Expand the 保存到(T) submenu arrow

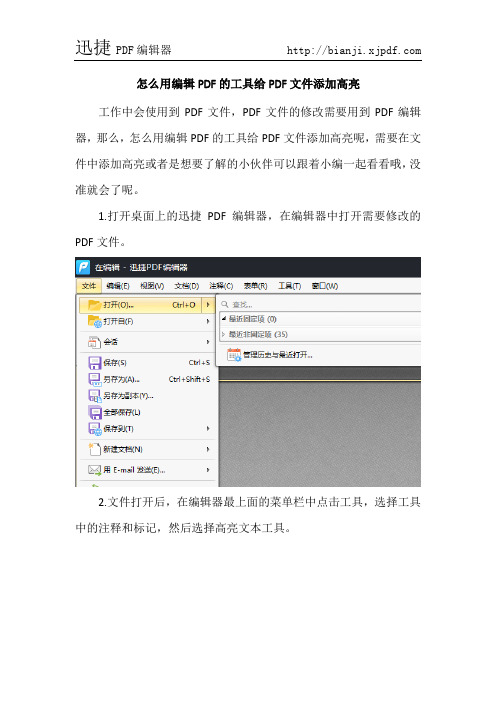208,428
